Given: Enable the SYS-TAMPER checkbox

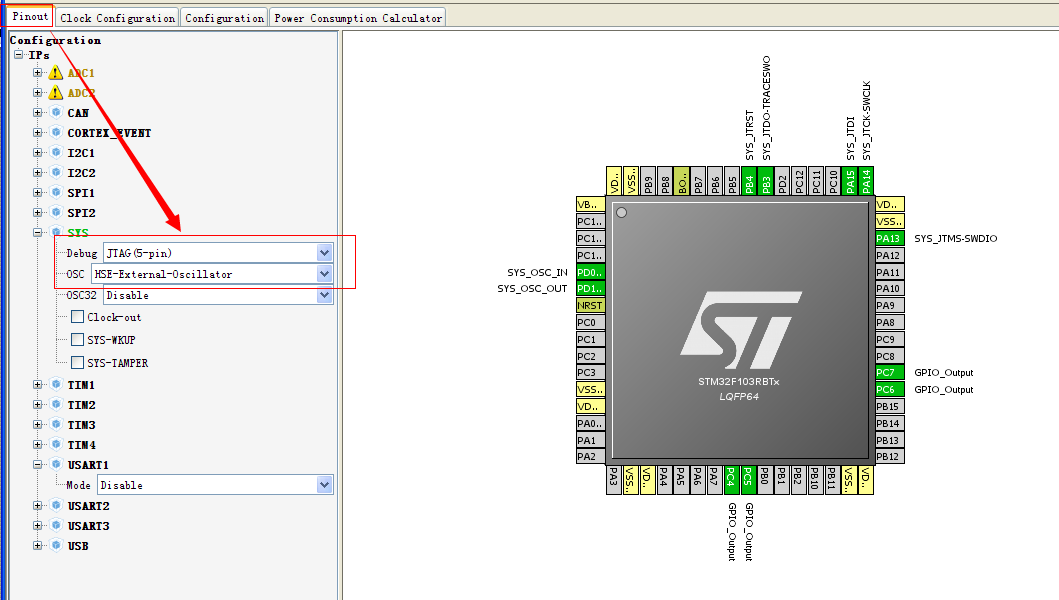Looking at the screenshot, I should (x=78, y=363).
